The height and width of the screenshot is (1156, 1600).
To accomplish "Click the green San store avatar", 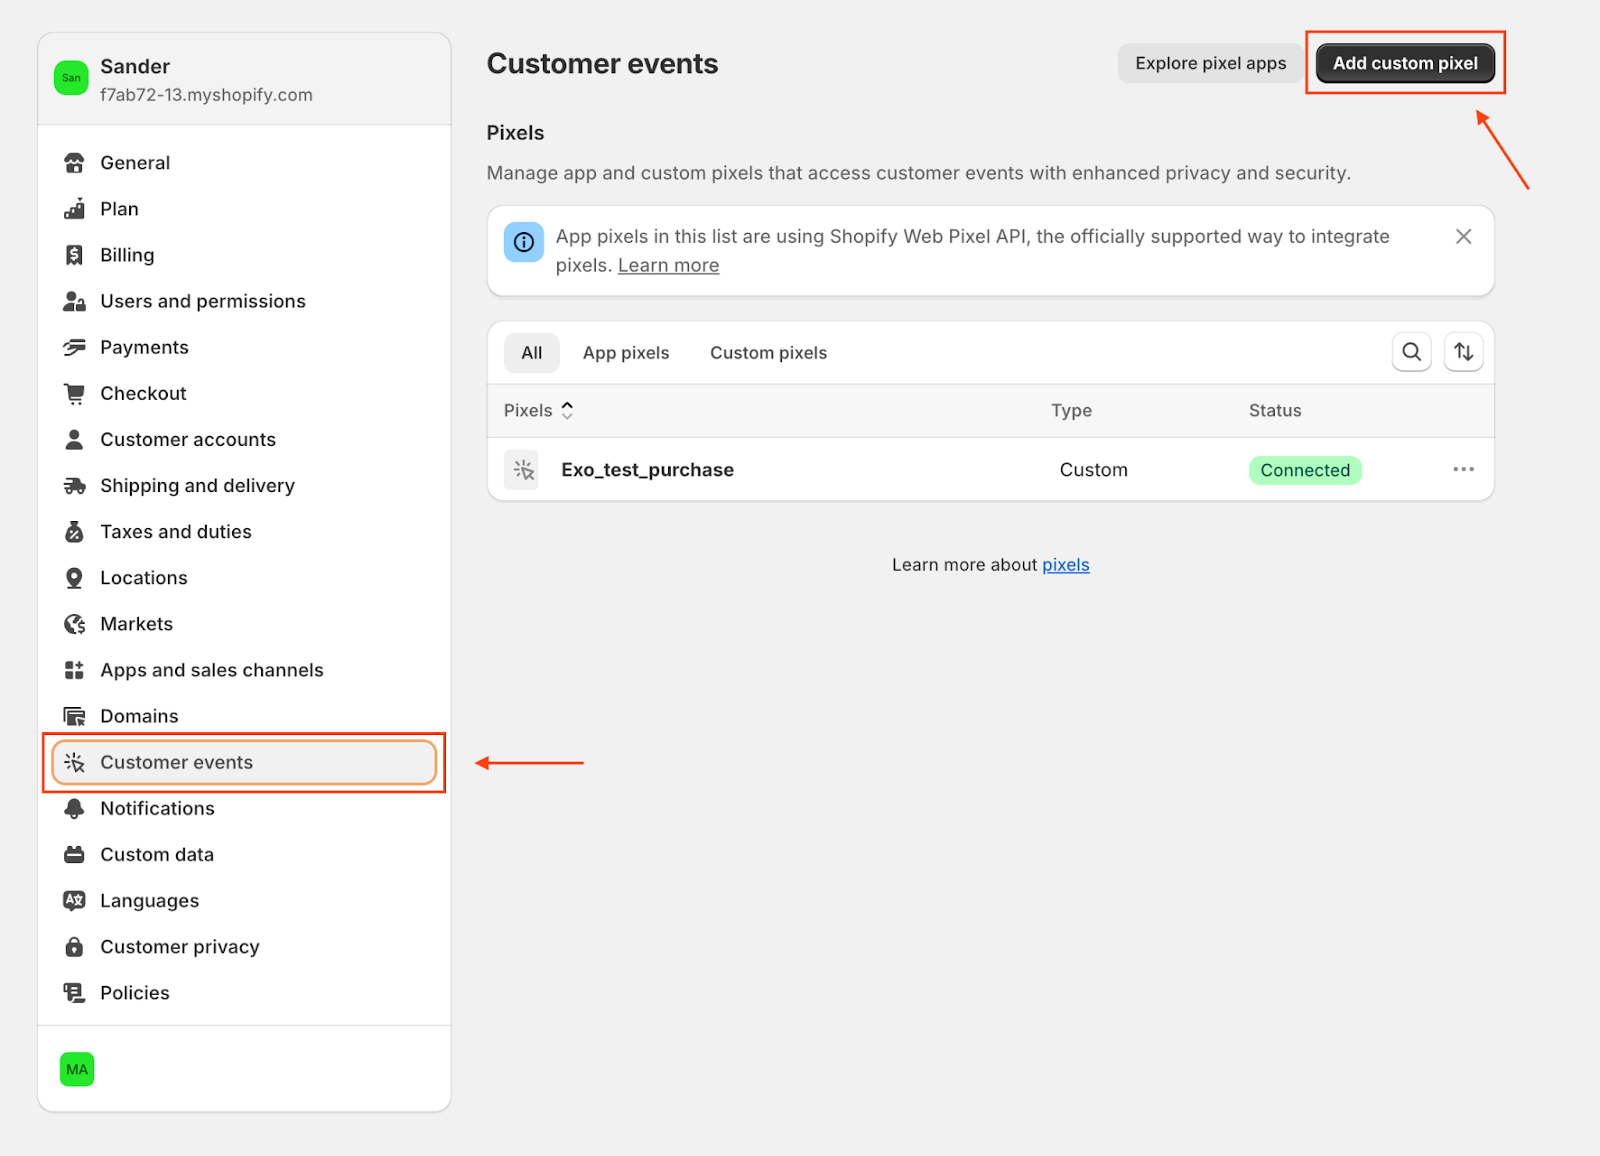I will pyautogui.click(x=71, y=78).
